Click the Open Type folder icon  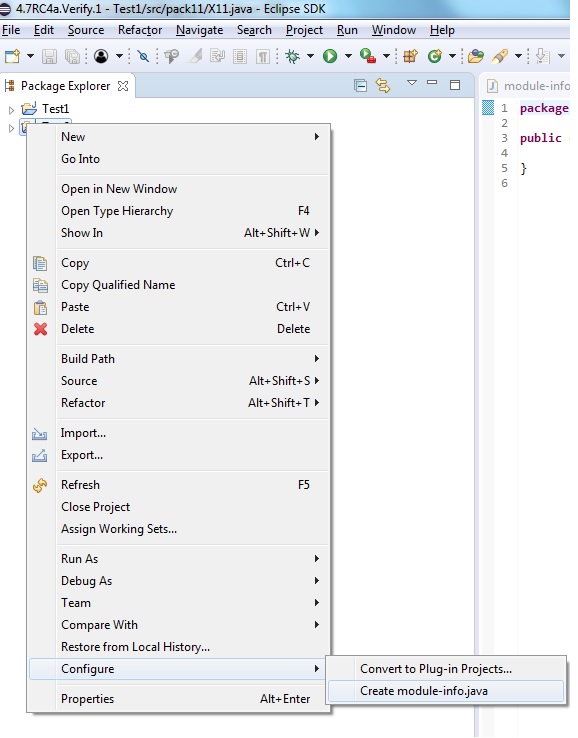(476, 56)
